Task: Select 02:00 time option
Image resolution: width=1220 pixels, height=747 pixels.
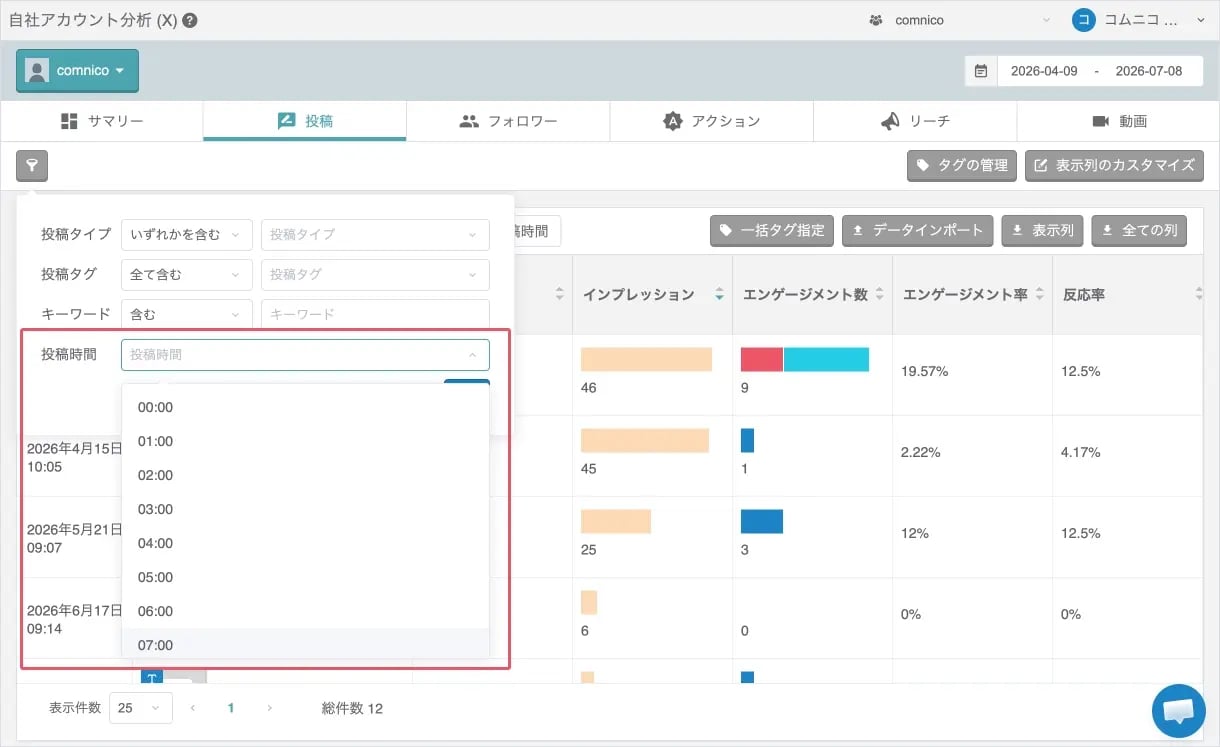Action: click(305, 475)
